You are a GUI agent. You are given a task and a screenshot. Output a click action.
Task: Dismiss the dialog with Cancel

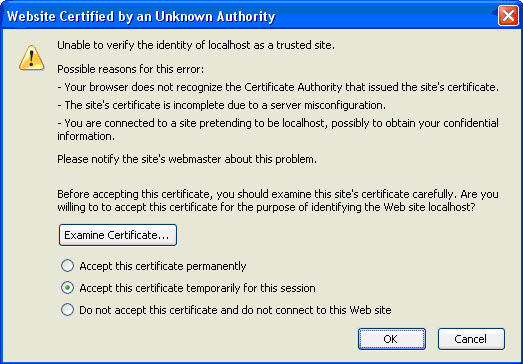pyautogui.click(x=471, y=339)
